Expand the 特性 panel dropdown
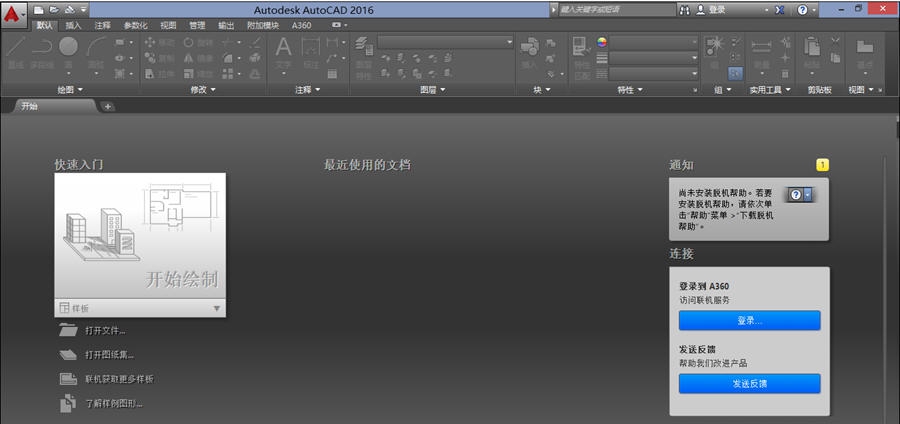The image size is (900, 424). 630,90
